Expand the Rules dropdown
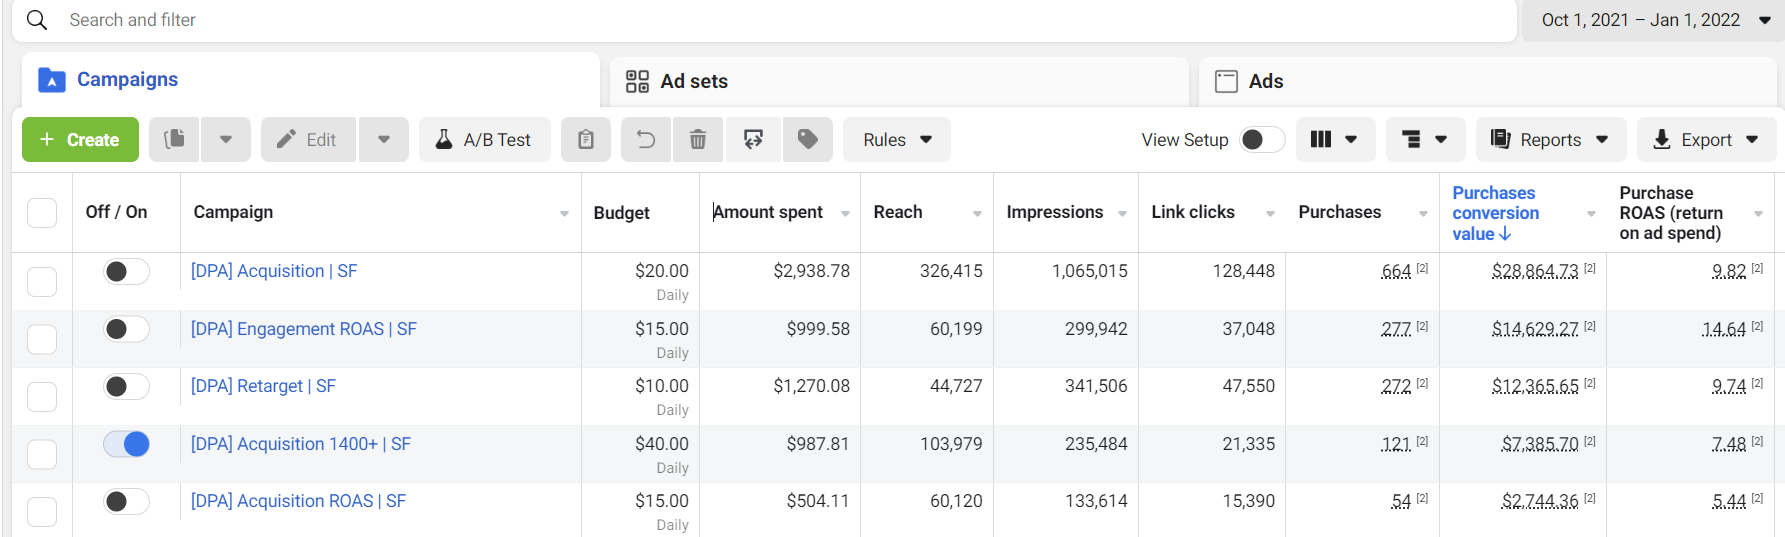Image resolution: width=1785 pixels, height=537 pixels. [x=897, y=140]
